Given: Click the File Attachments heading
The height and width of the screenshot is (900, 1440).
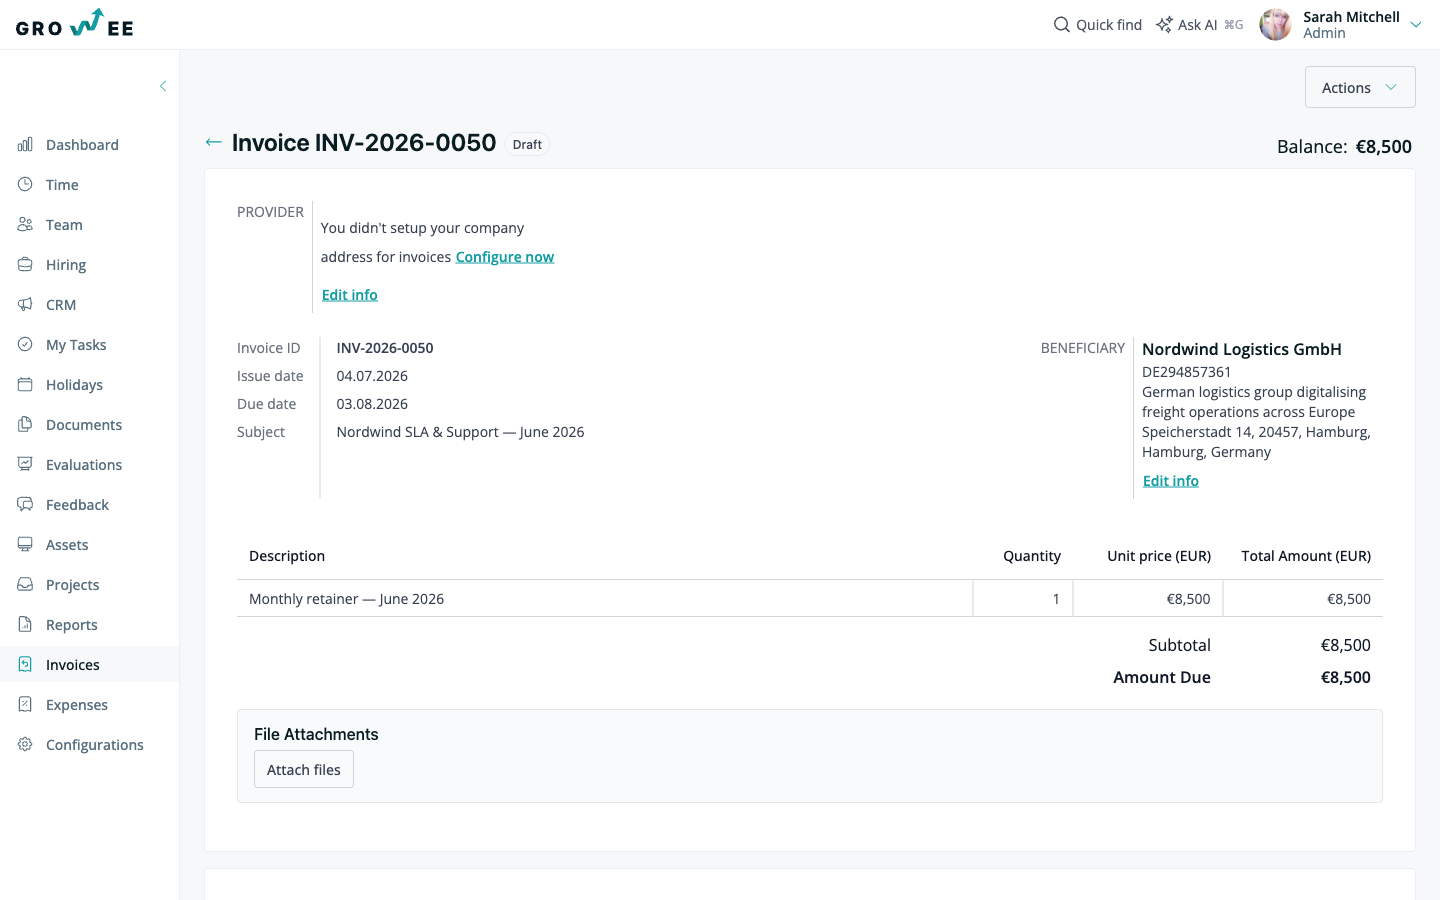Looking at the screenshot, I should pyautogui.click(x=316, y=734).
